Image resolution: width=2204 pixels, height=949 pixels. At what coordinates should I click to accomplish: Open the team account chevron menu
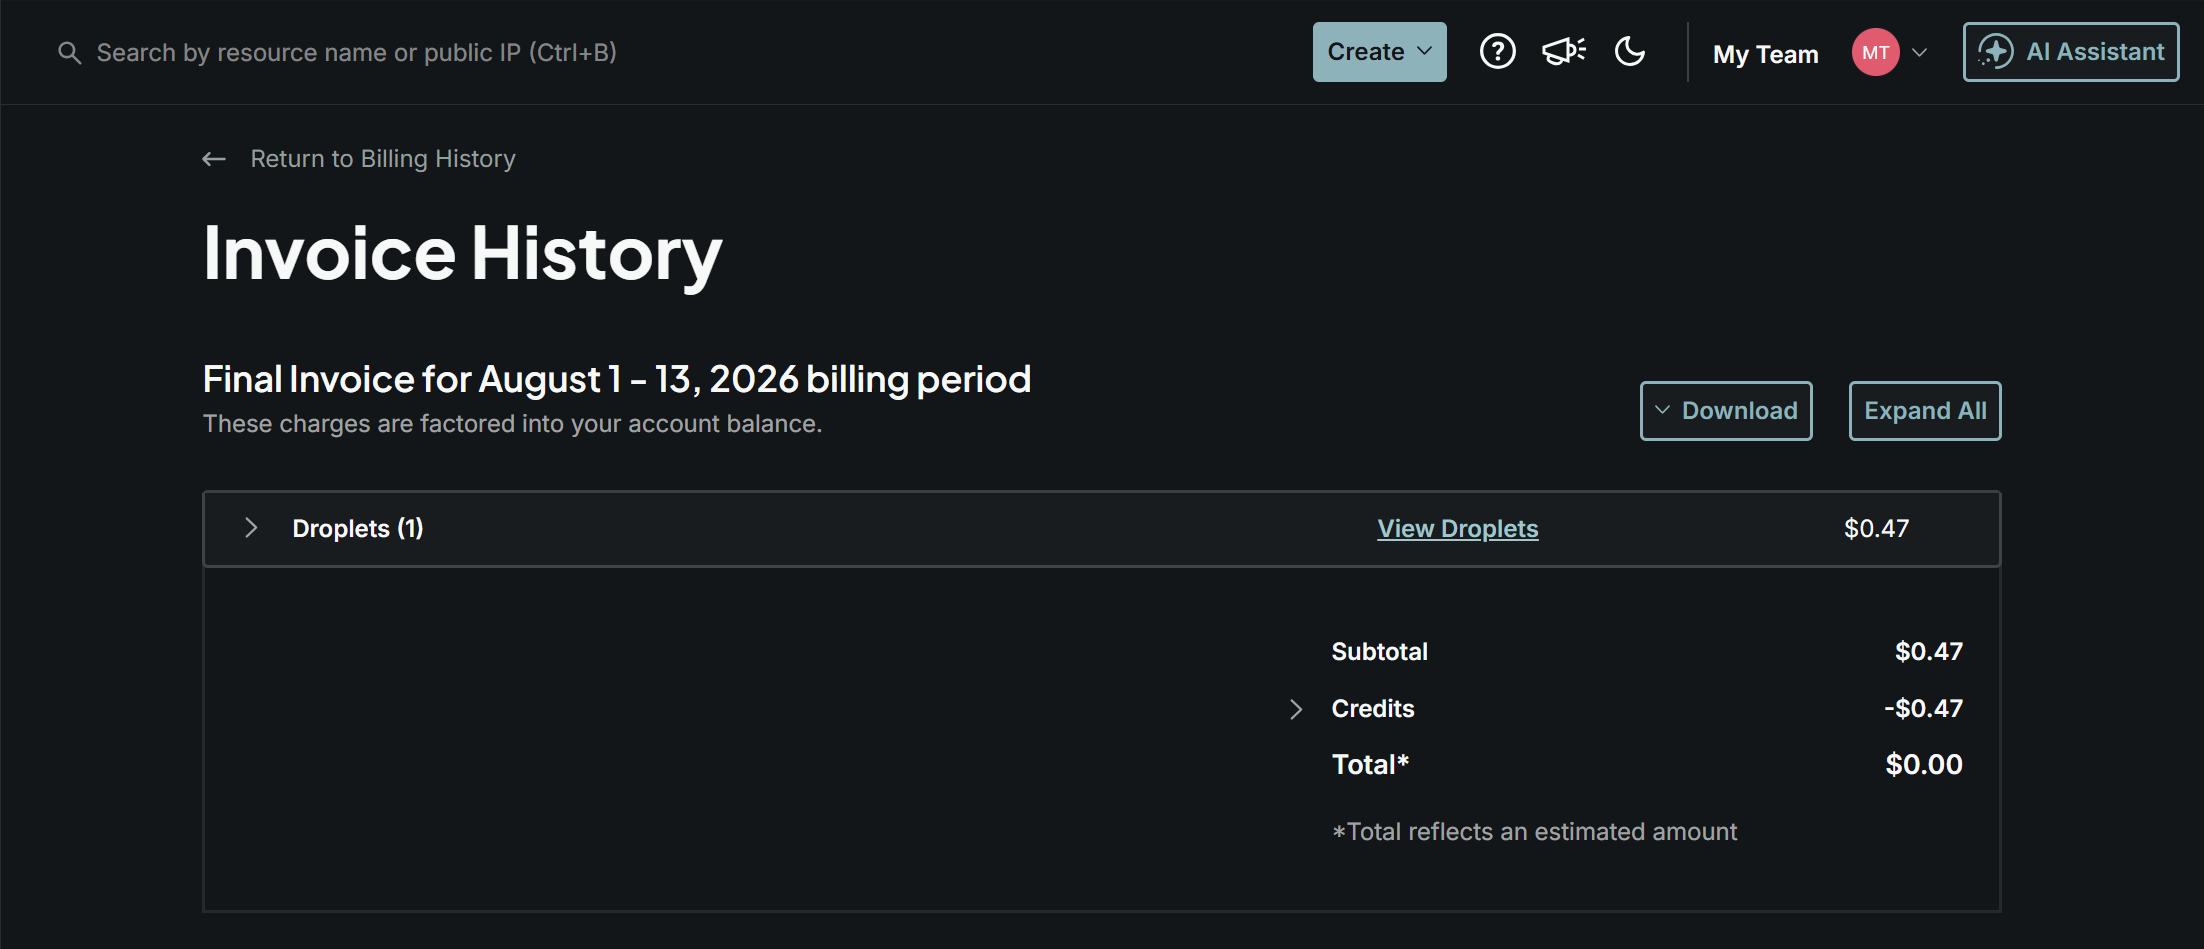[x=1919, y=52]
